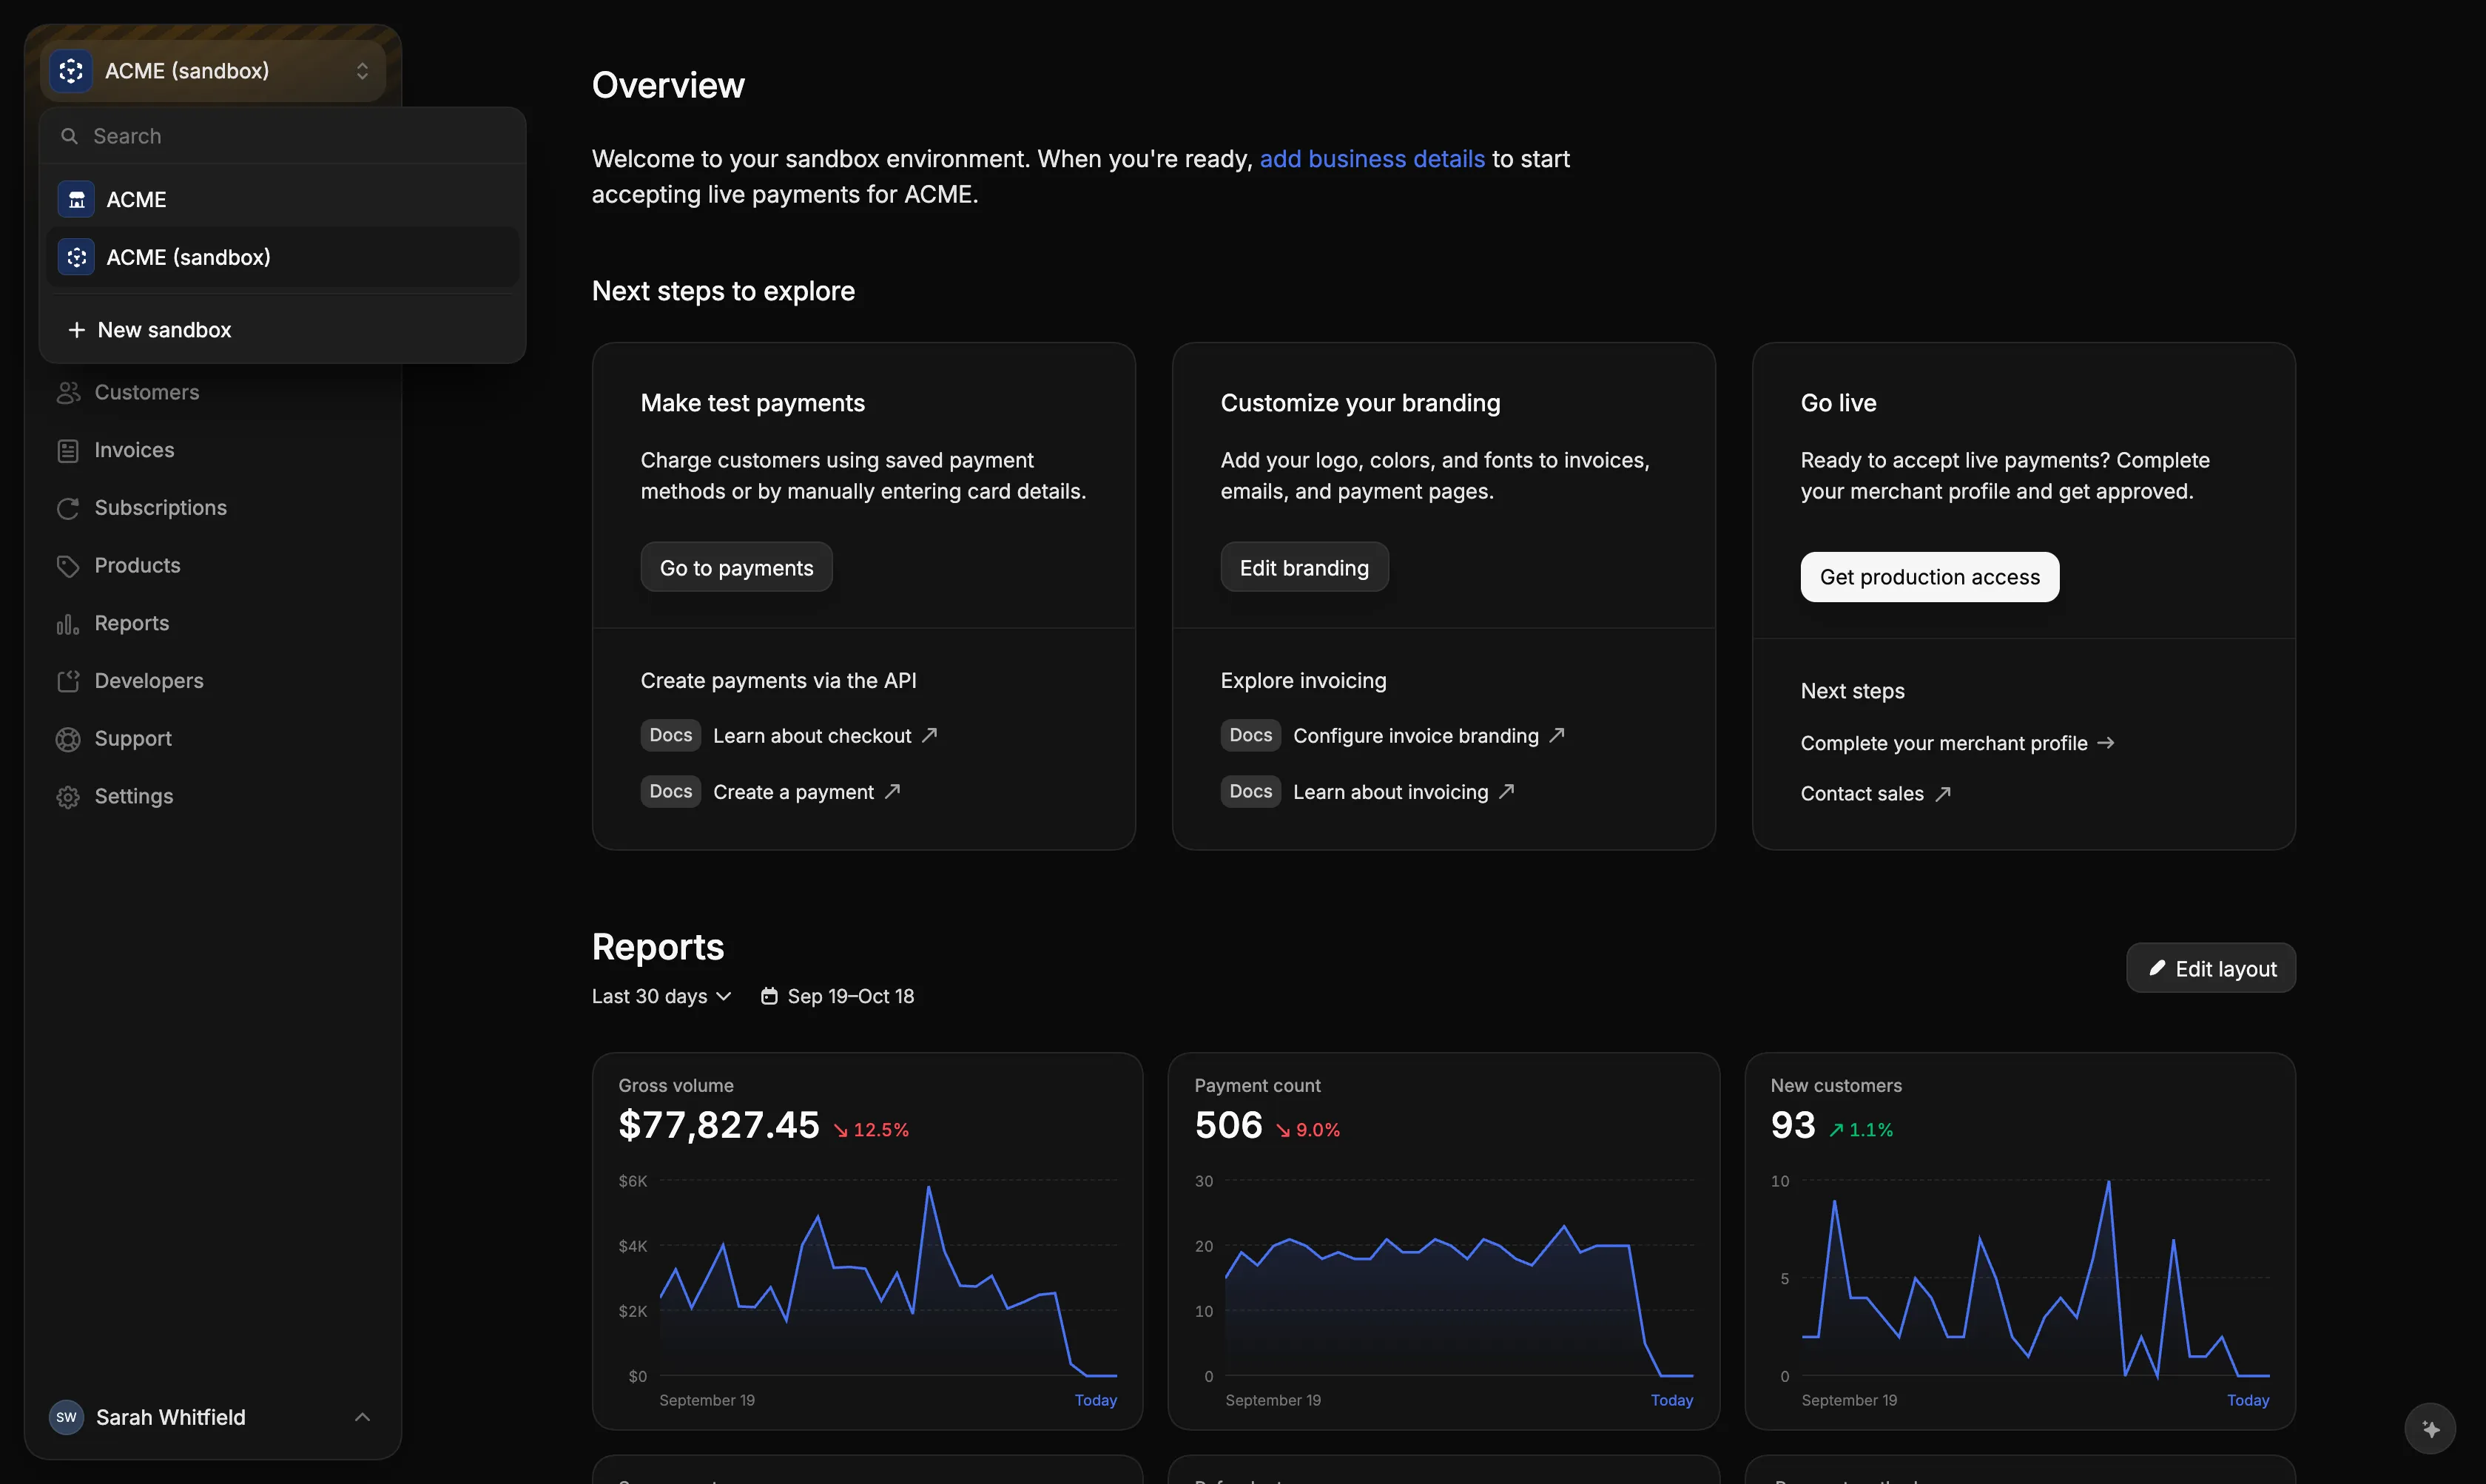Click Edit branding button
The height and width of the screenshot is (1484, 2486).
[x=1304, y=567]
